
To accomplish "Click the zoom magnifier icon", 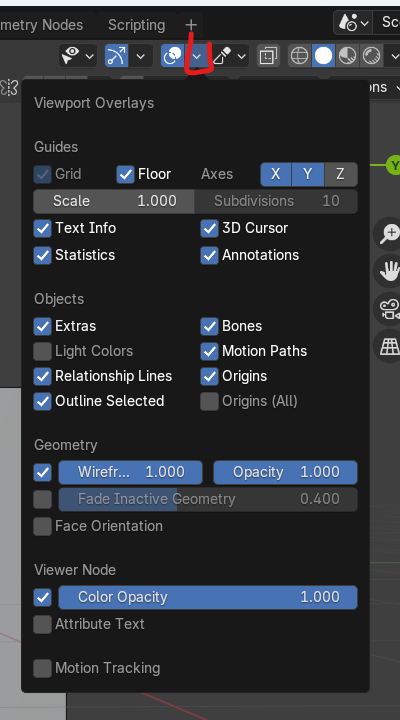I will coord(389,234).
